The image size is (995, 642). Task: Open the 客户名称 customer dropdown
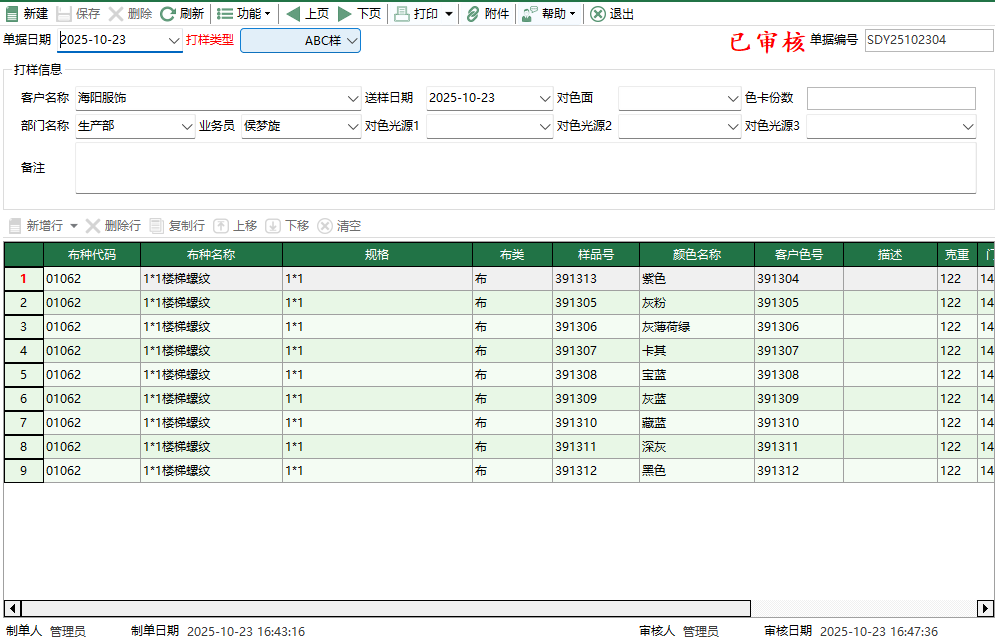351,97
